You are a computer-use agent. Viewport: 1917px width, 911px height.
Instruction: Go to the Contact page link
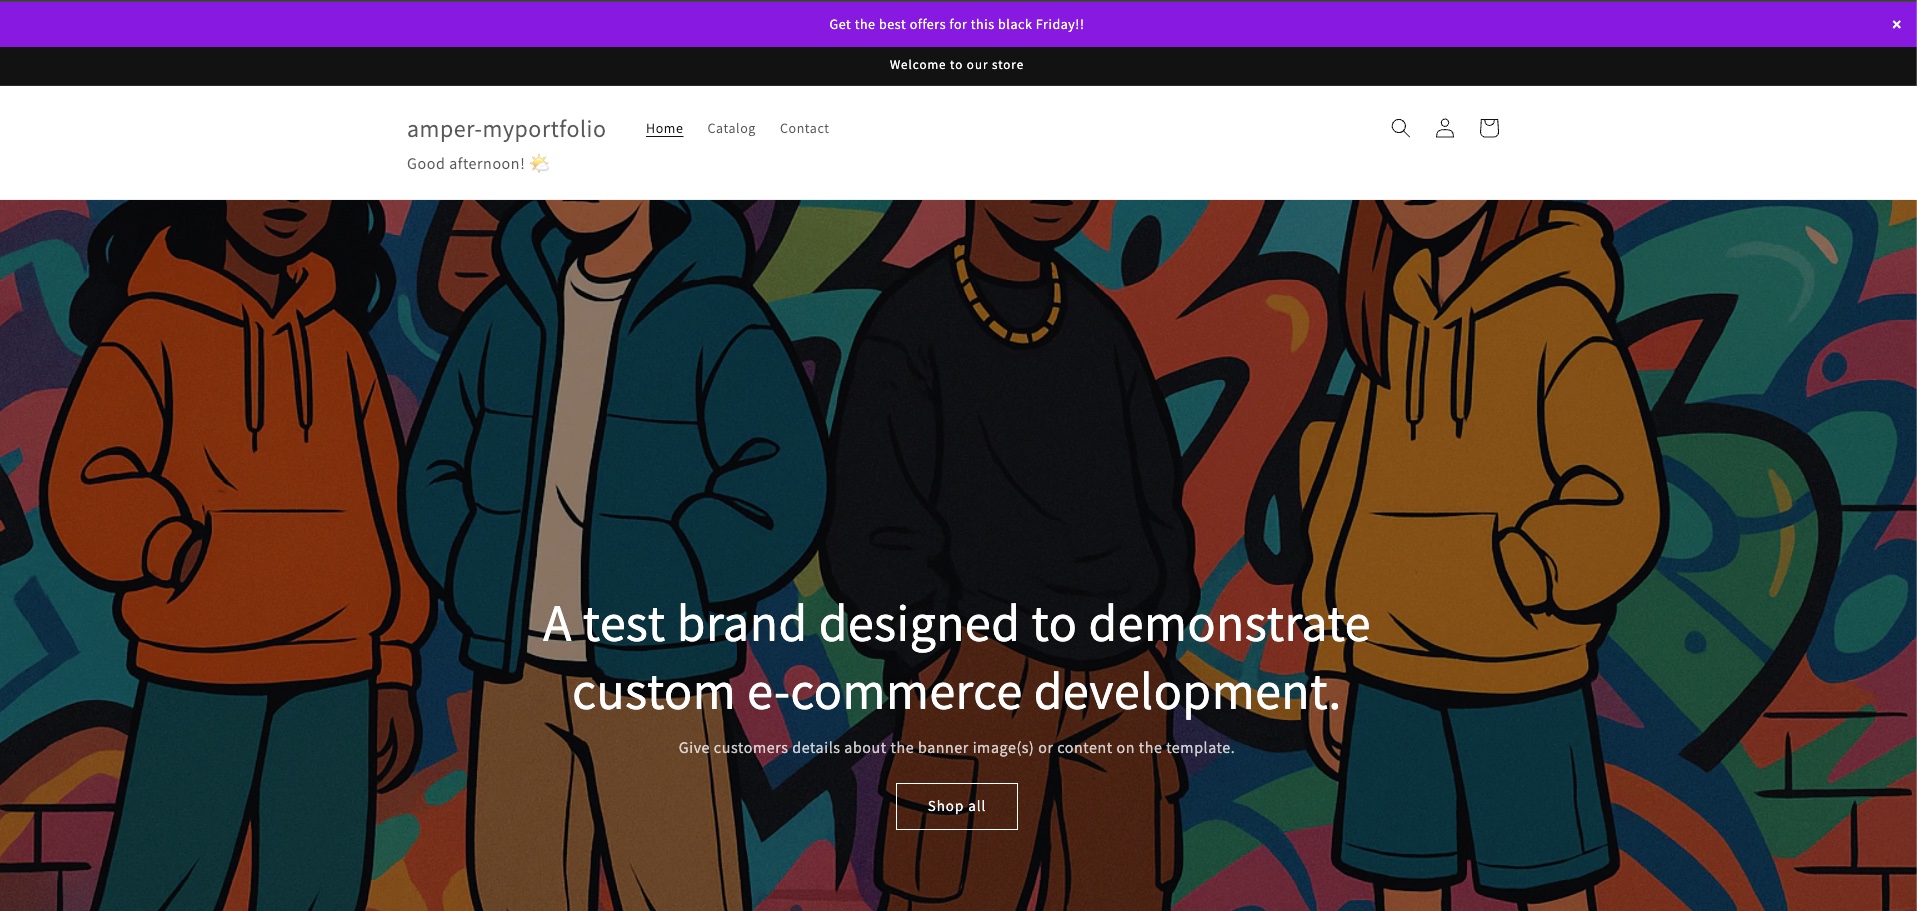pos(804,129)
